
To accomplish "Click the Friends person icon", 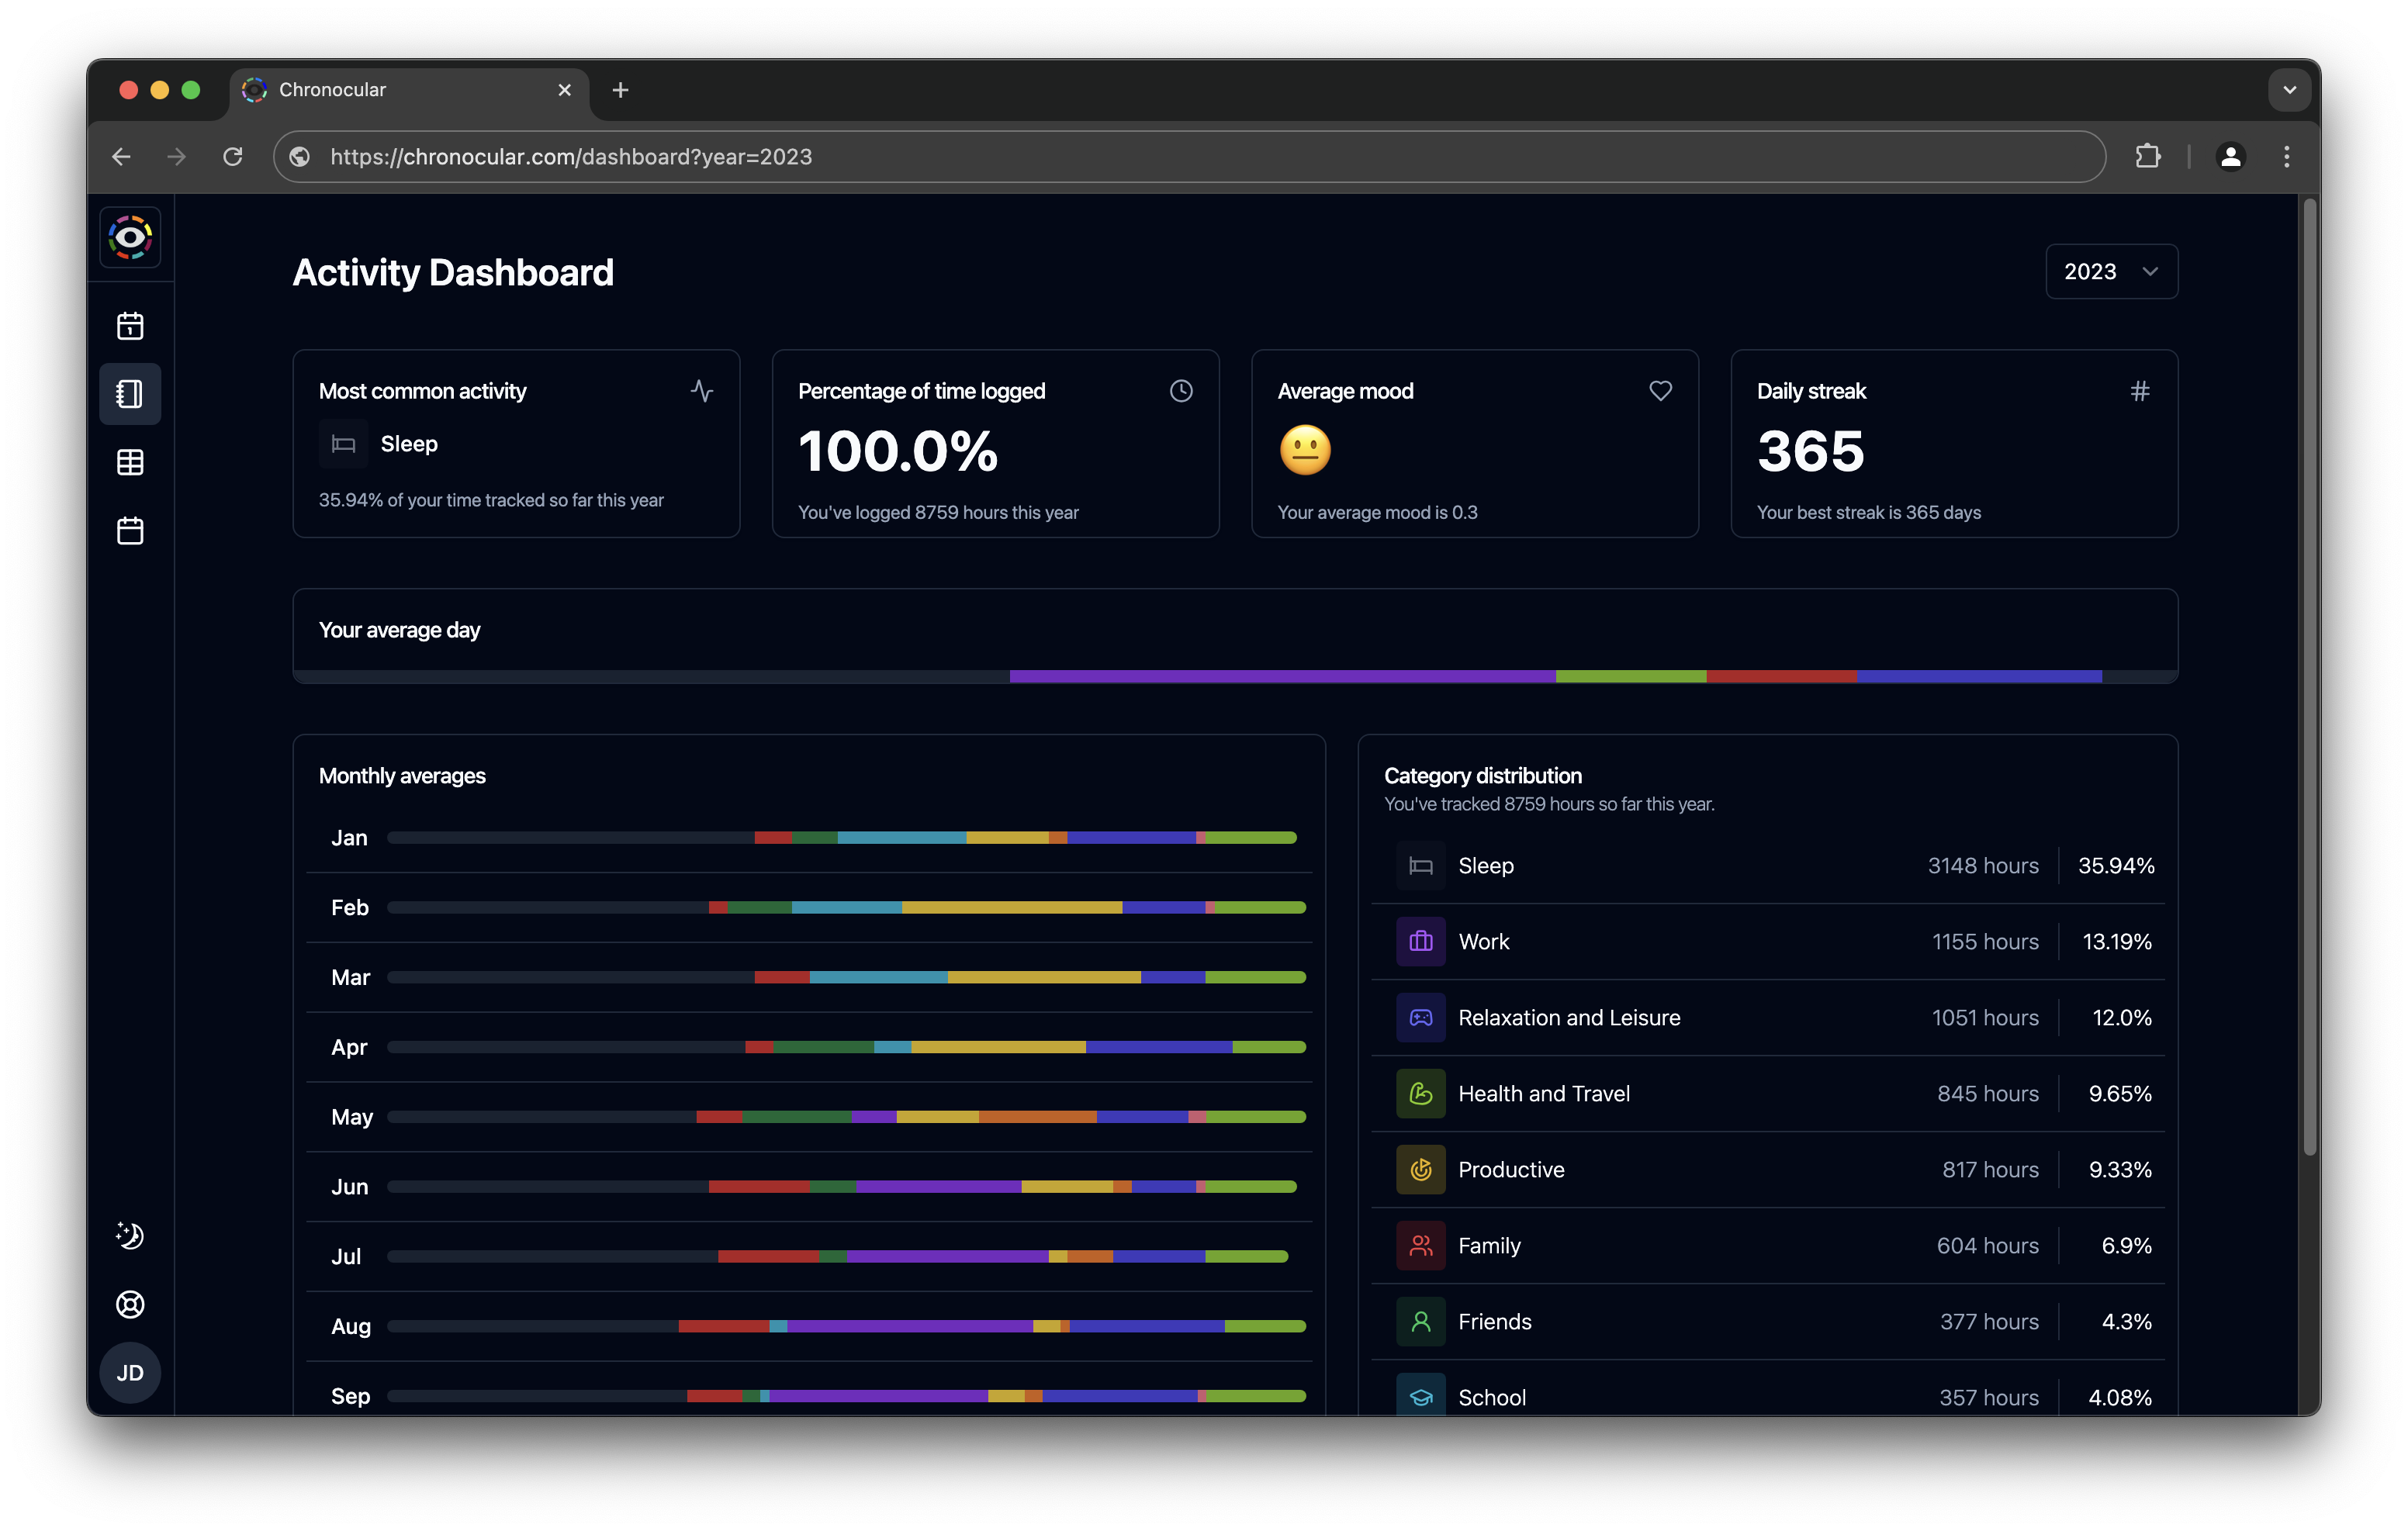I will pos(1421,1322).
